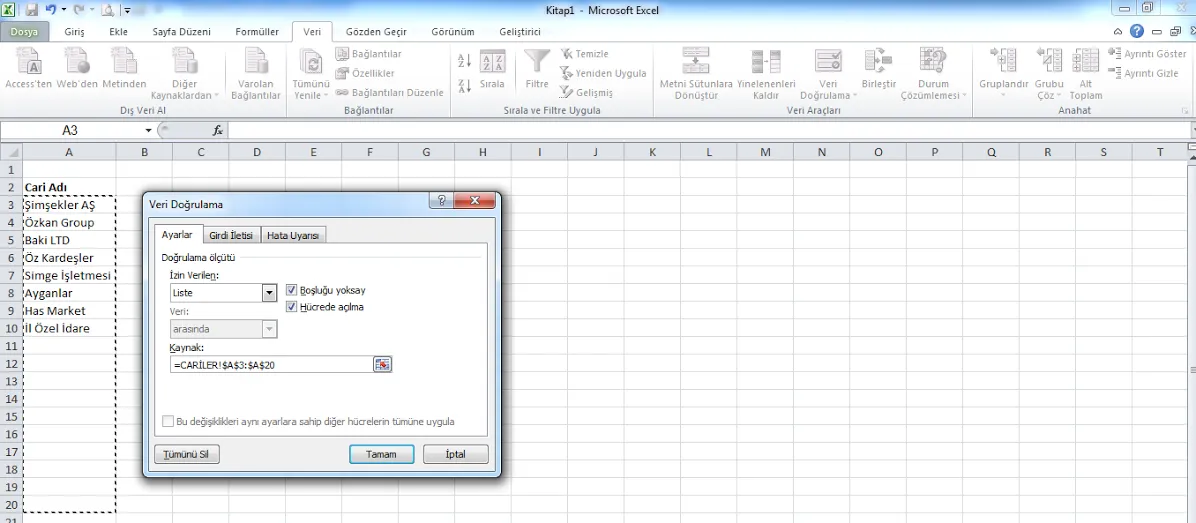1196x523 pixels.
Task: Click the Access'ten import icon
Action: (x=28, y=64)
